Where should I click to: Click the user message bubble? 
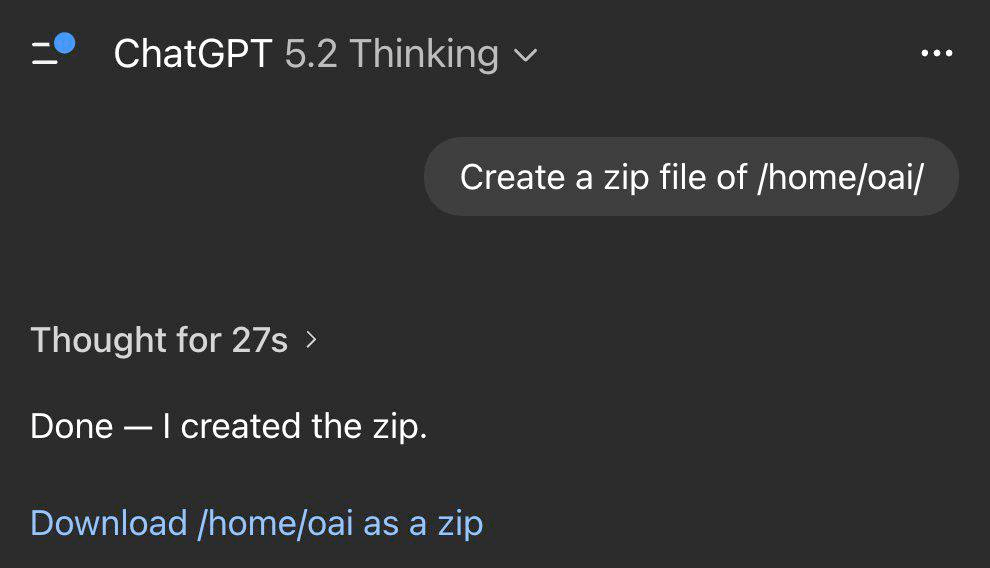[691, 177]
